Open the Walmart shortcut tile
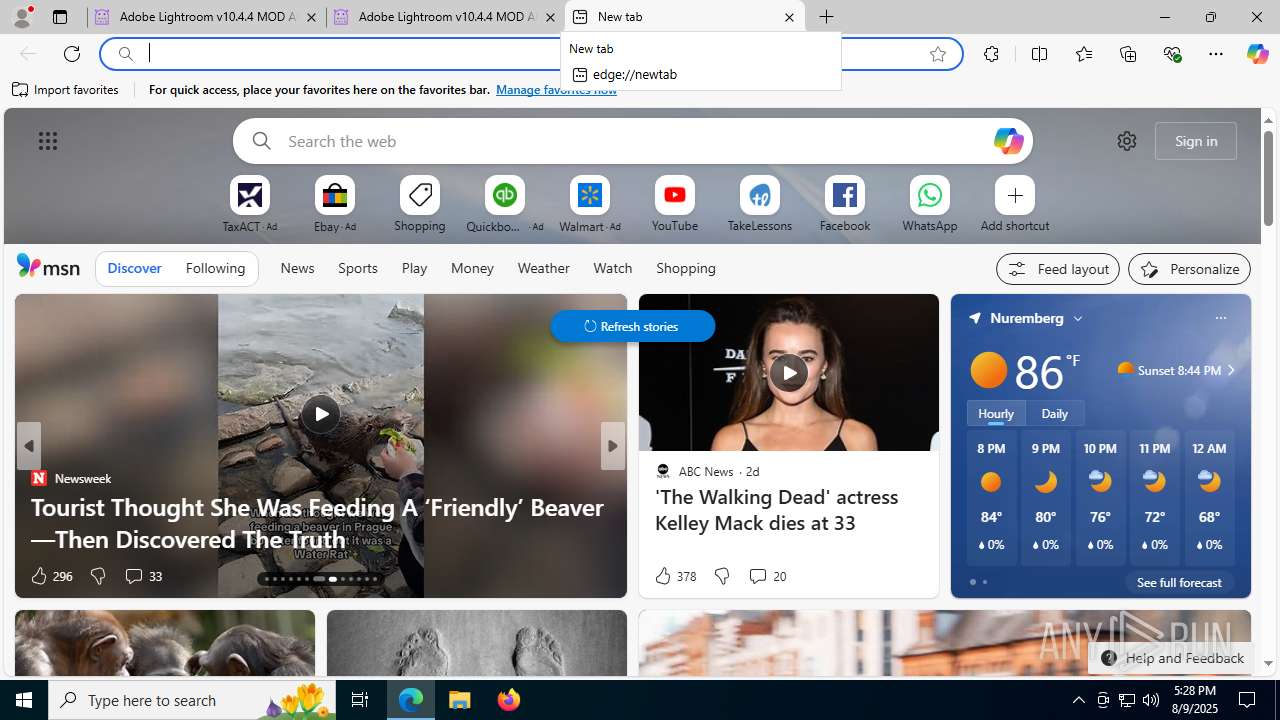Screen dimensions: 1280x720 (590, 205)
